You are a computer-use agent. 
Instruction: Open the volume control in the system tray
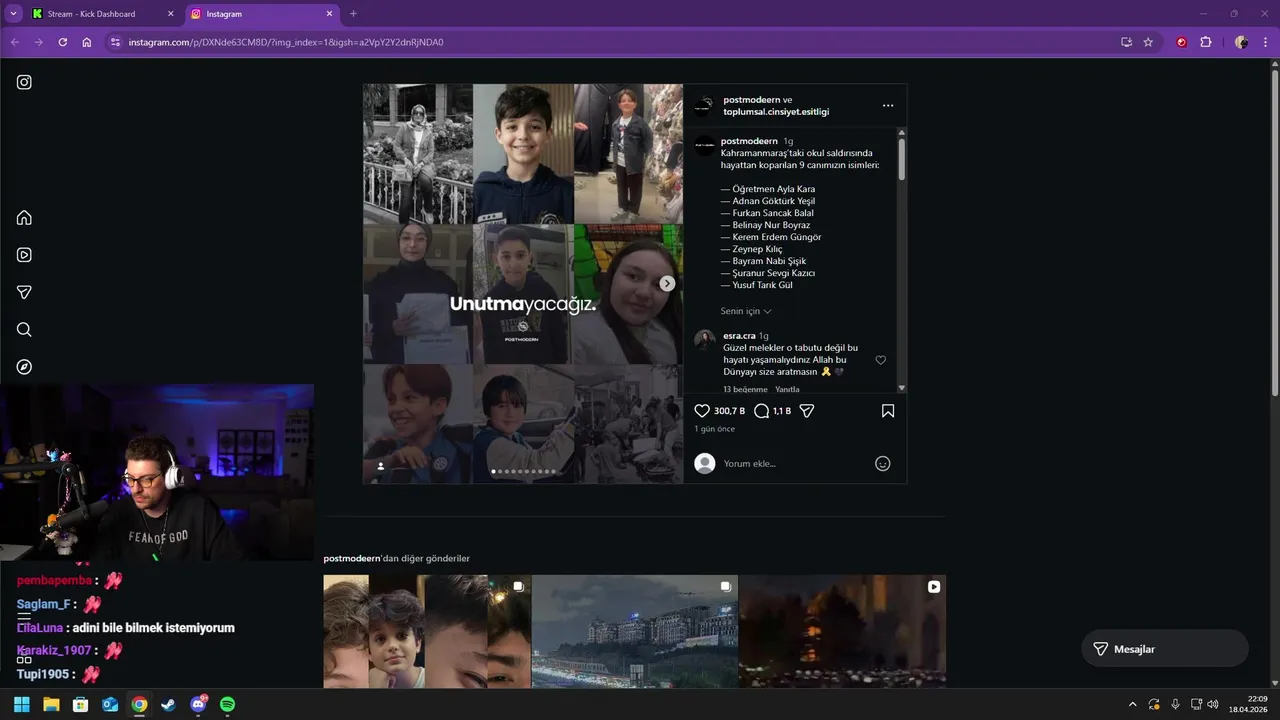coord(1213,704)
